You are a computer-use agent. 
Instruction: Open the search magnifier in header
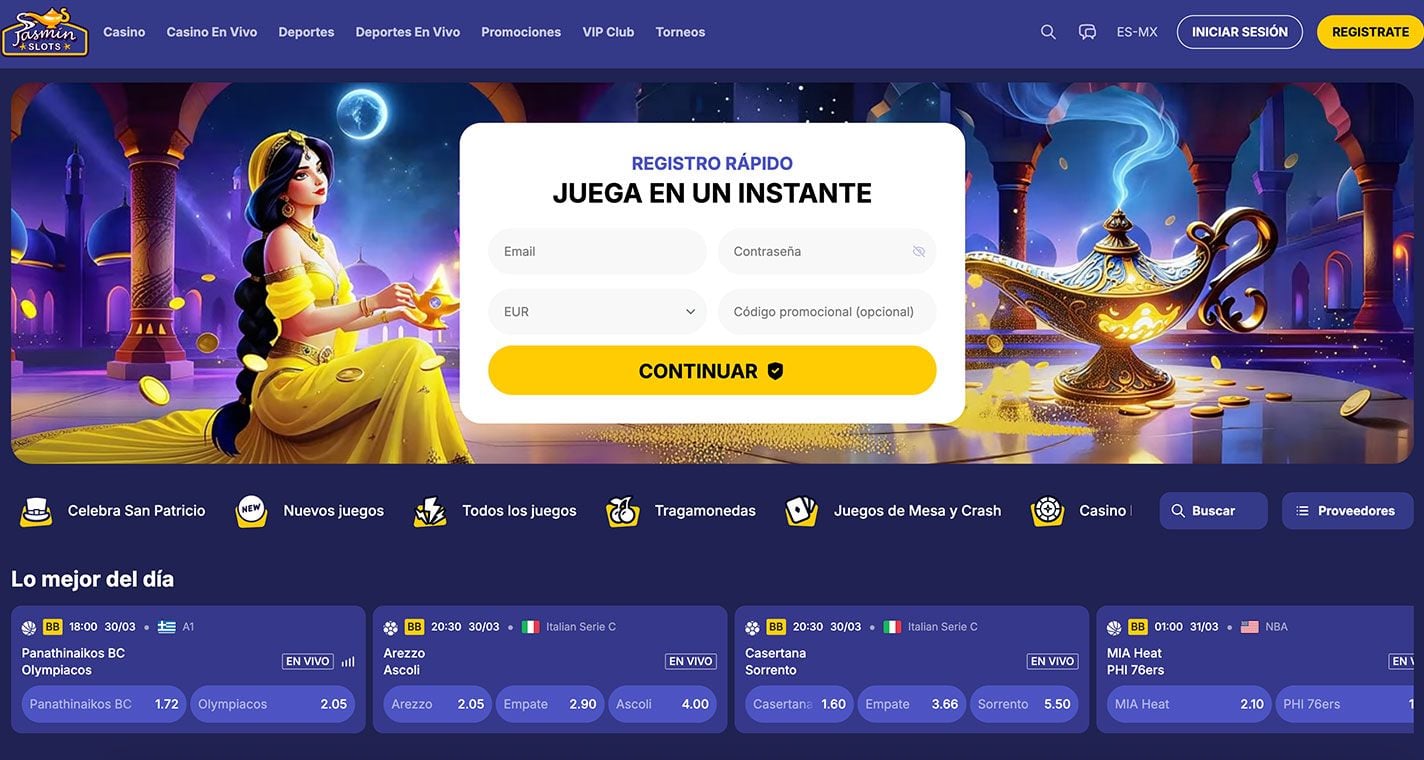point(1048,32)
